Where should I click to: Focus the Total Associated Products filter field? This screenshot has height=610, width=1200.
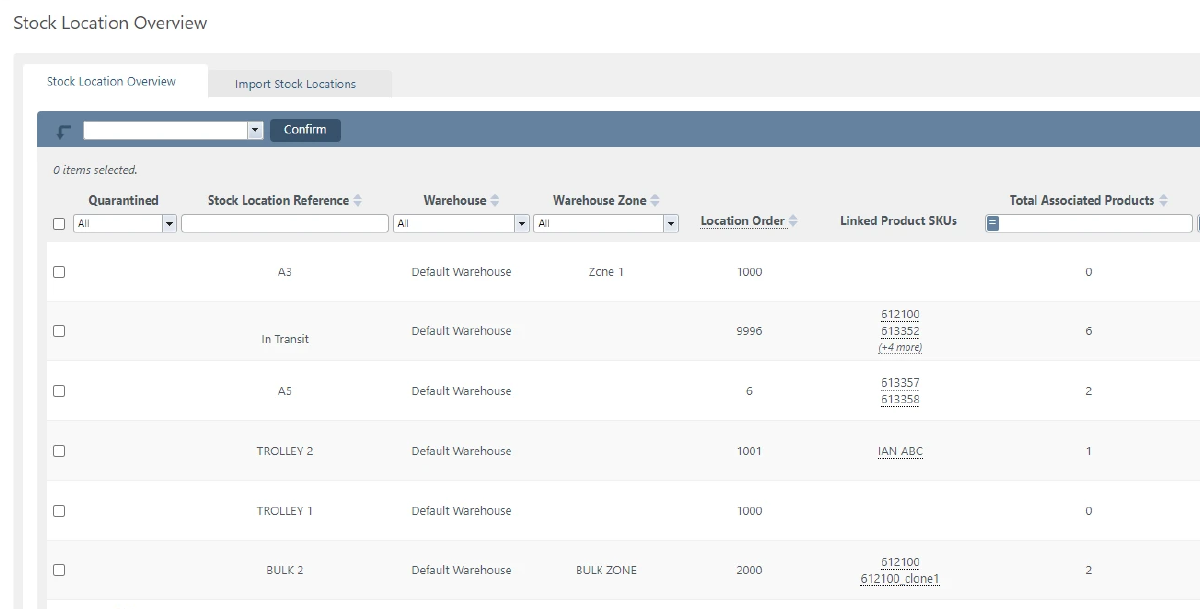tap(1097, 224)
